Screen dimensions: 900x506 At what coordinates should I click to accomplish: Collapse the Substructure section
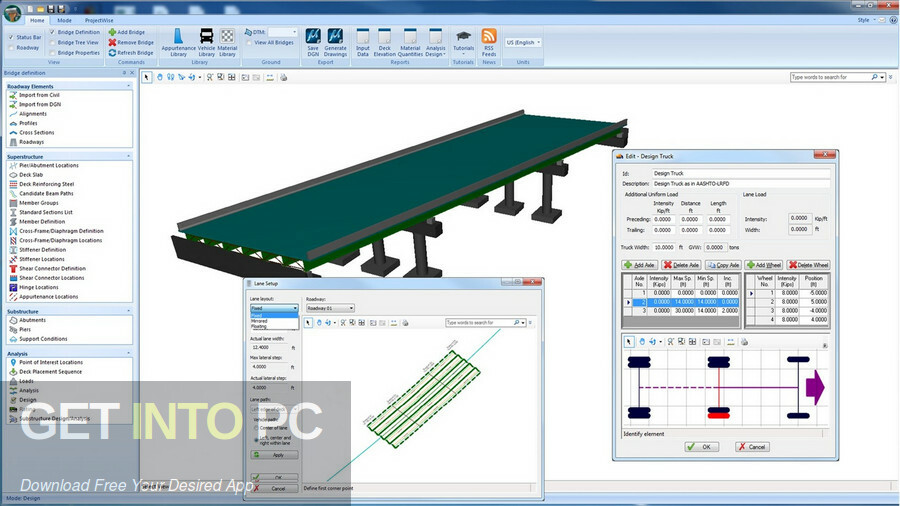click(128, 312)
